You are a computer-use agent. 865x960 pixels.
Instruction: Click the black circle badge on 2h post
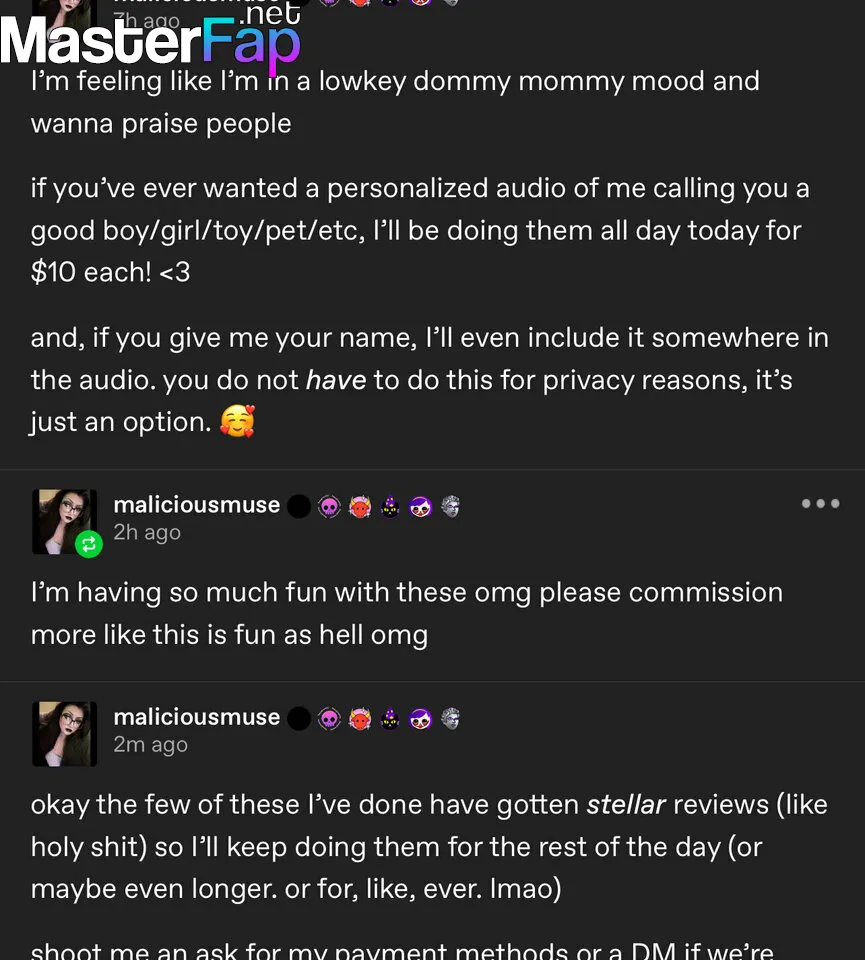point(299,507)
